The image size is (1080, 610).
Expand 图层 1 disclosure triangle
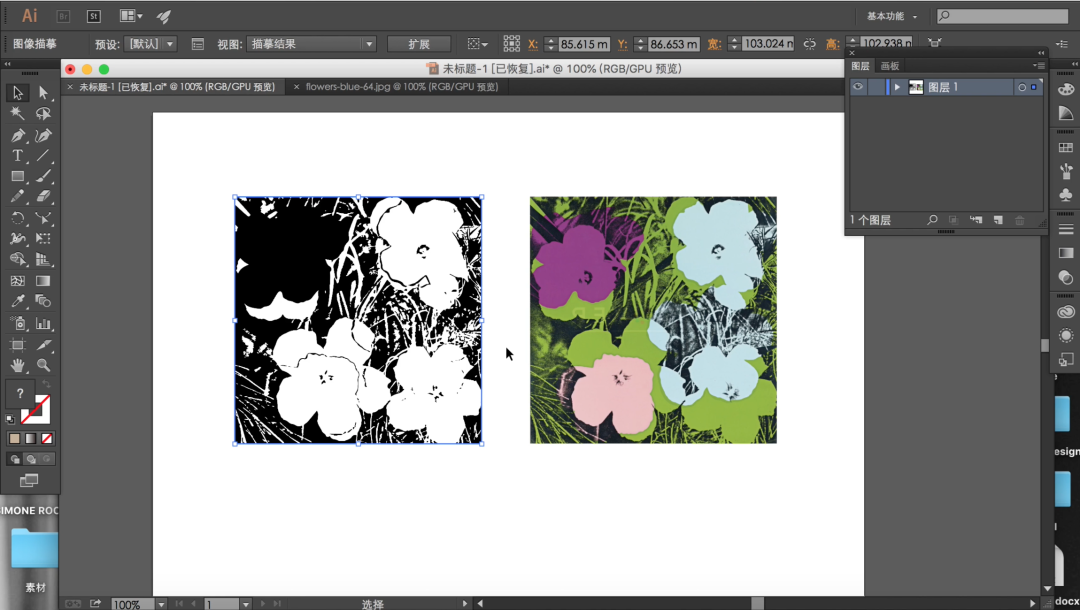coord(897,87)
